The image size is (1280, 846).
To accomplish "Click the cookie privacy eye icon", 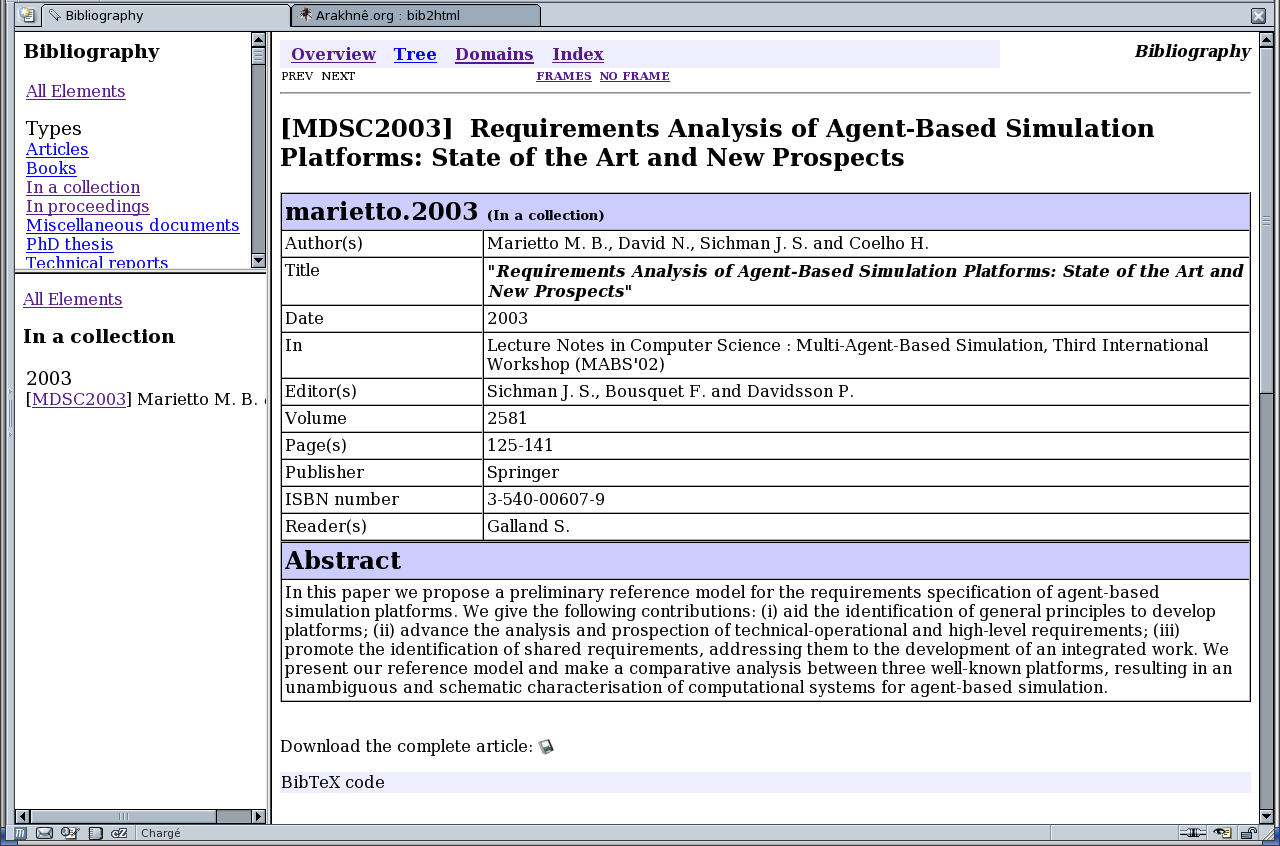I will tap(1222, 833).
